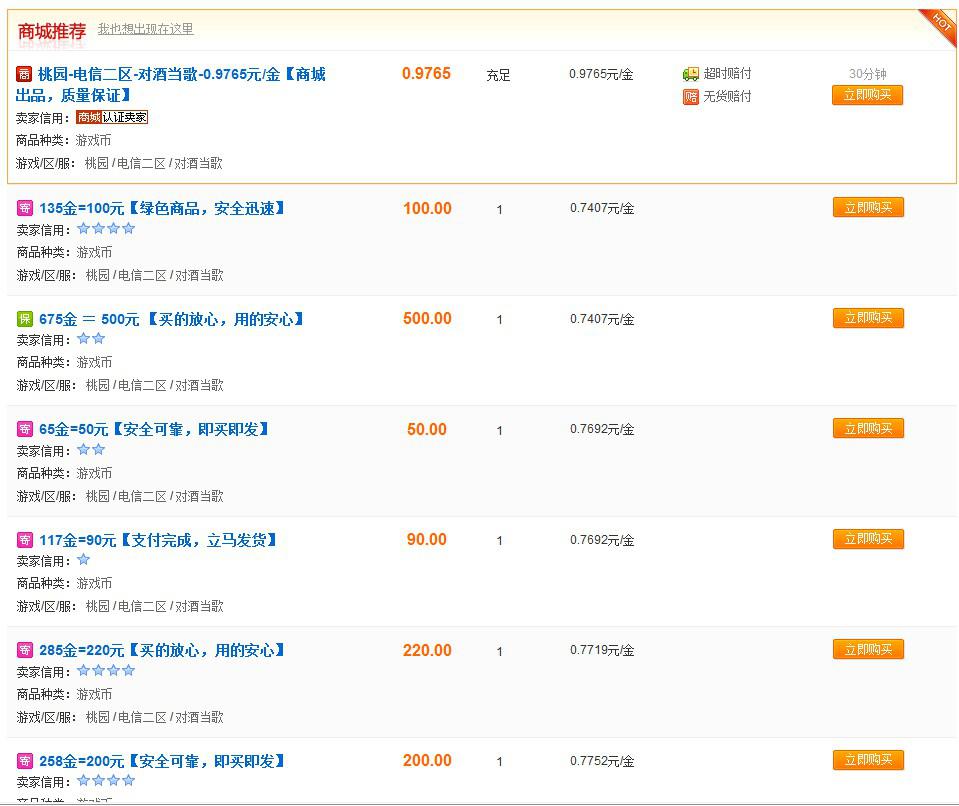The height and width of the screenshot is (806, 959).
Task: Click the 商城推荐 section heading
Action: (52, 31)
